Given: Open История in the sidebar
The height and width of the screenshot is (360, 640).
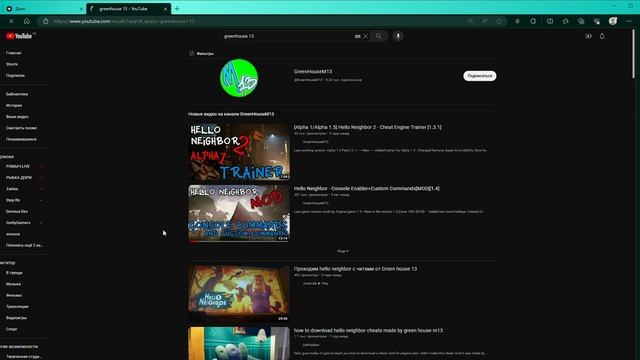Looking at the screenshot, I should pos(14,105).
